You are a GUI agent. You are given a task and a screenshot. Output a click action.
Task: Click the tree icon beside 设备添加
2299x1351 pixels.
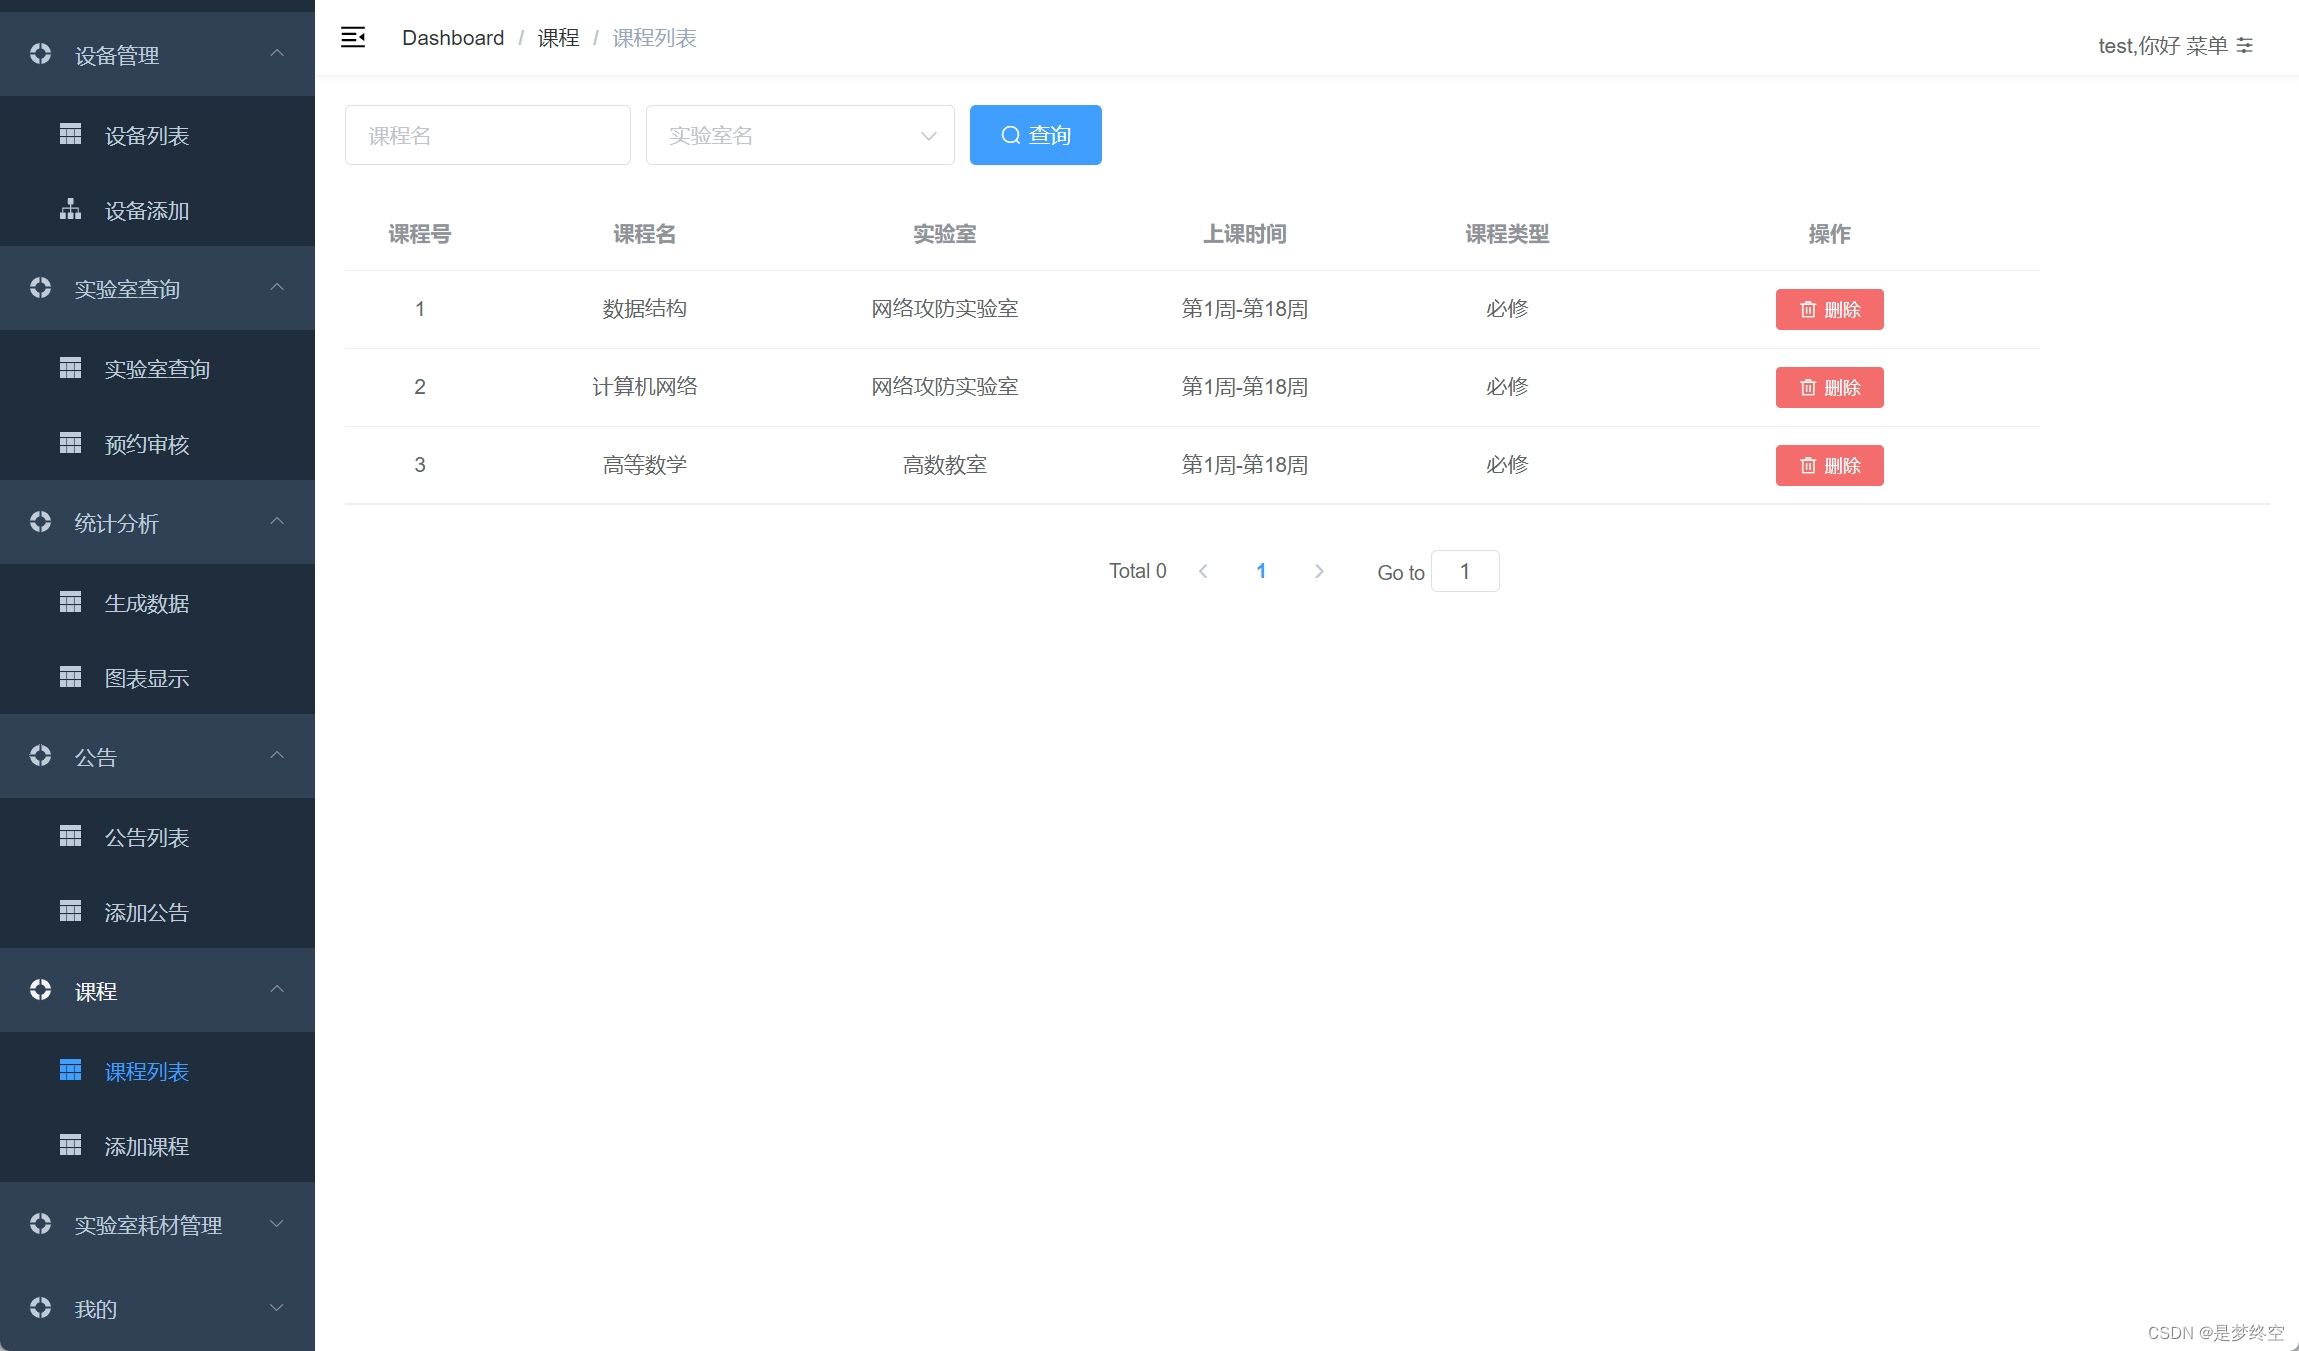coord(70,209)
